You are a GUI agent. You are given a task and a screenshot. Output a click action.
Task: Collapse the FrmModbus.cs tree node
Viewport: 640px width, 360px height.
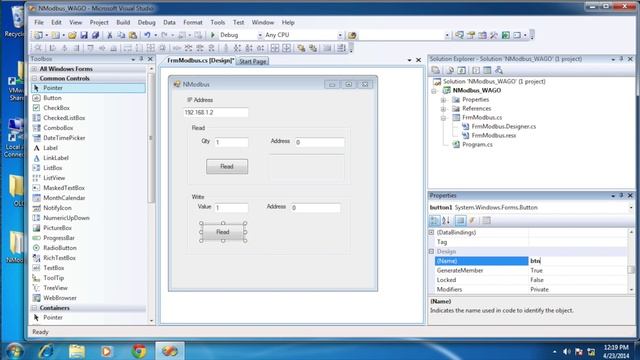(443, 118)
